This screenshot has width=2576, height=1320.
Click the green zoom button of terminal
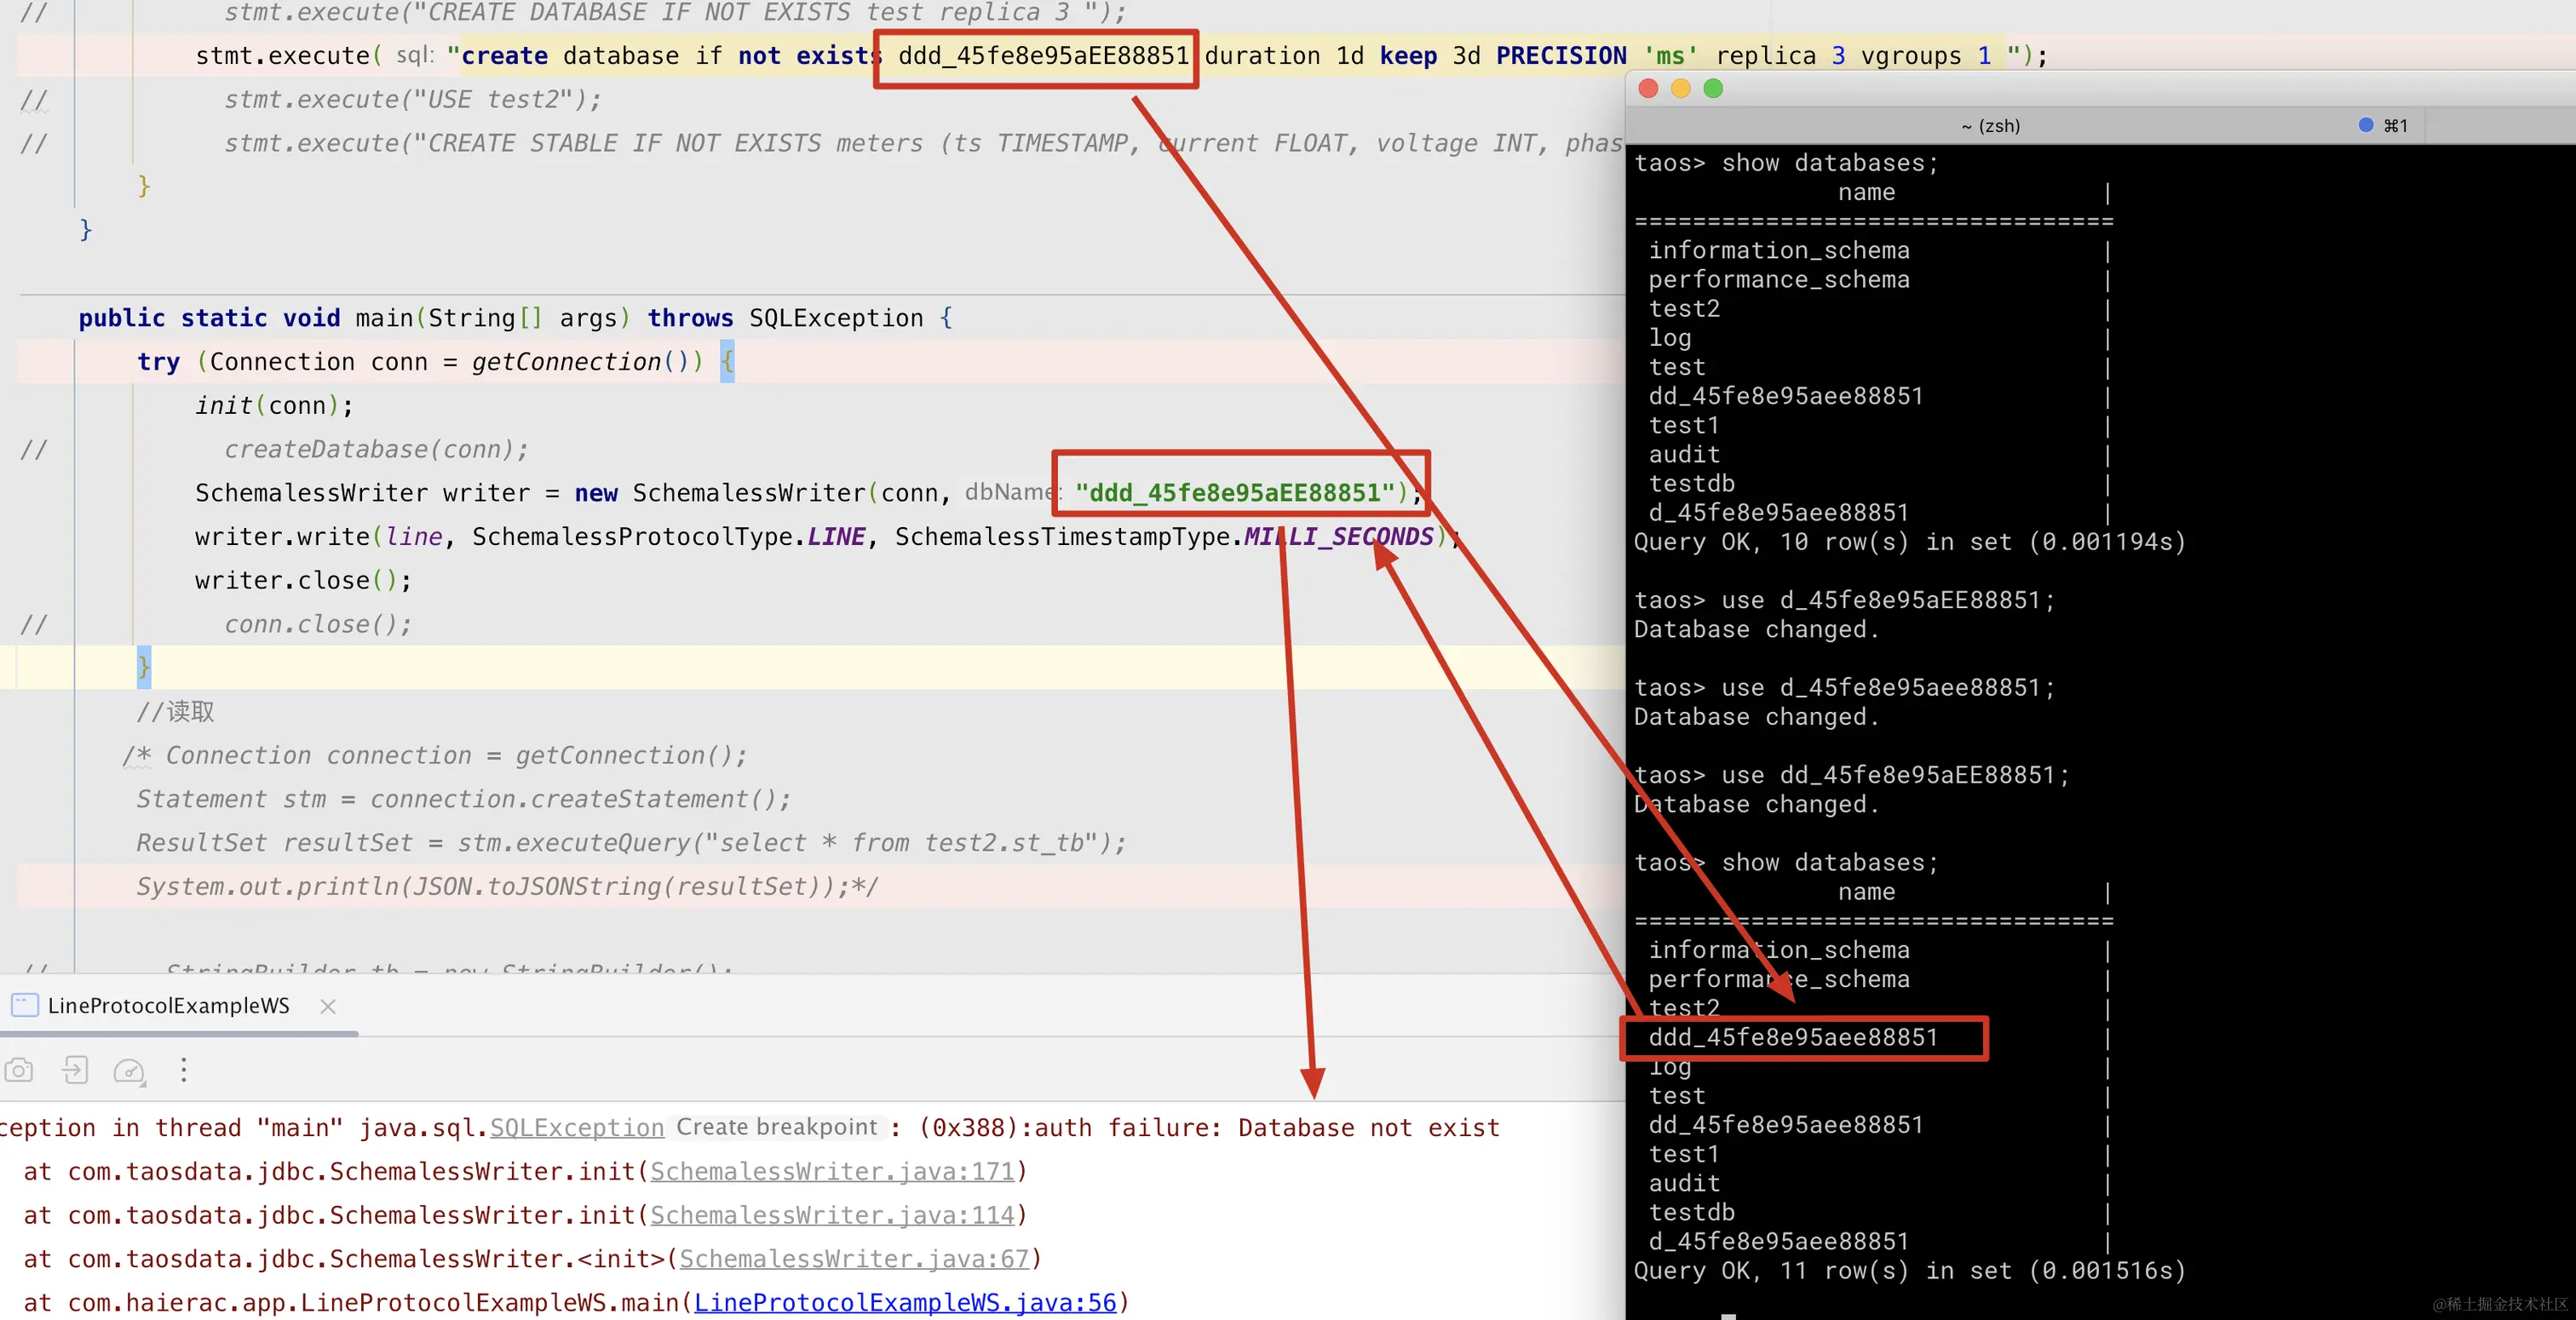[x=1713, y=89]
